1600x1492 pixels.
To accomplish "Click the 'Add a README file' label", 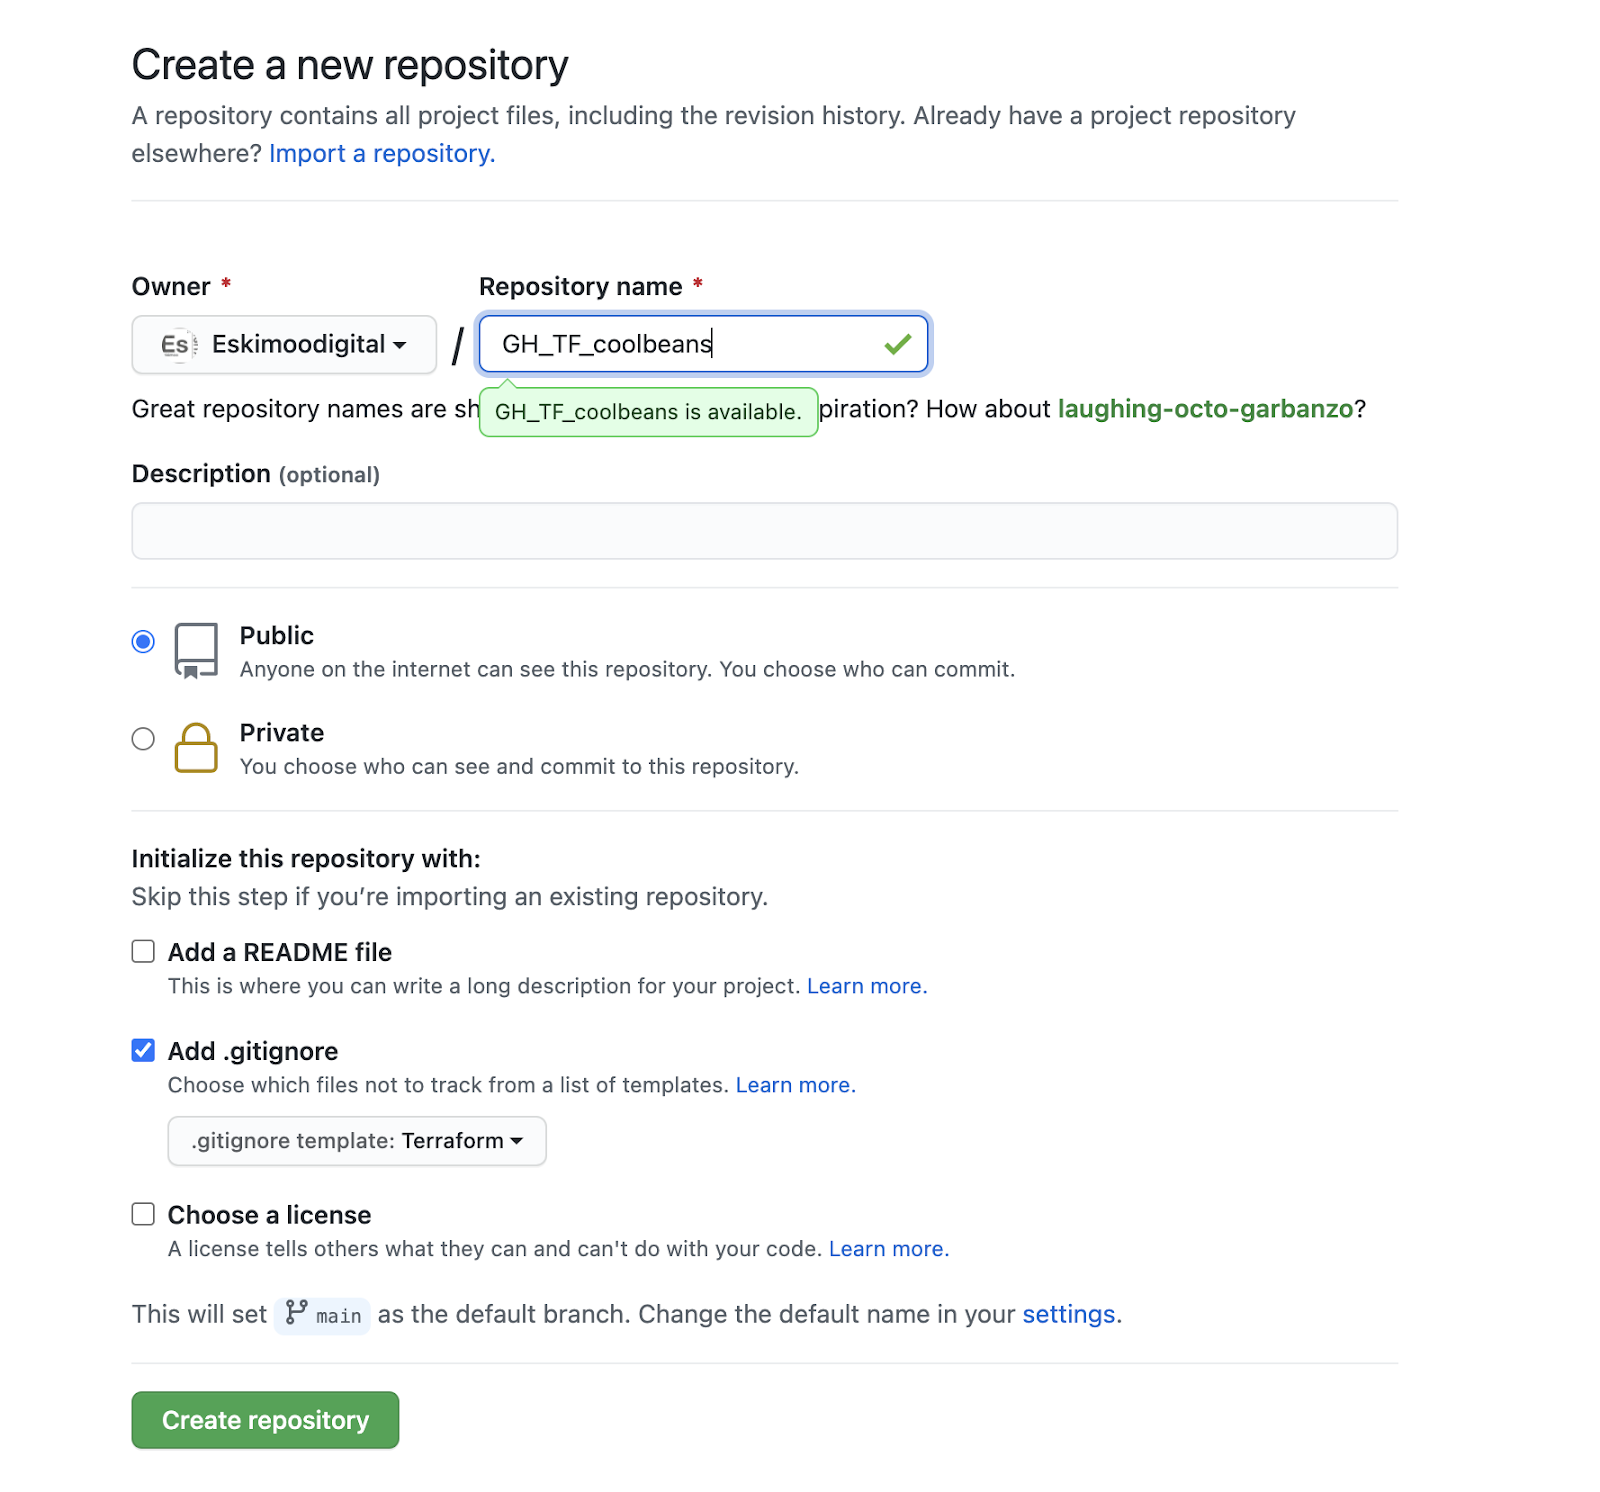I will point(280,952).
